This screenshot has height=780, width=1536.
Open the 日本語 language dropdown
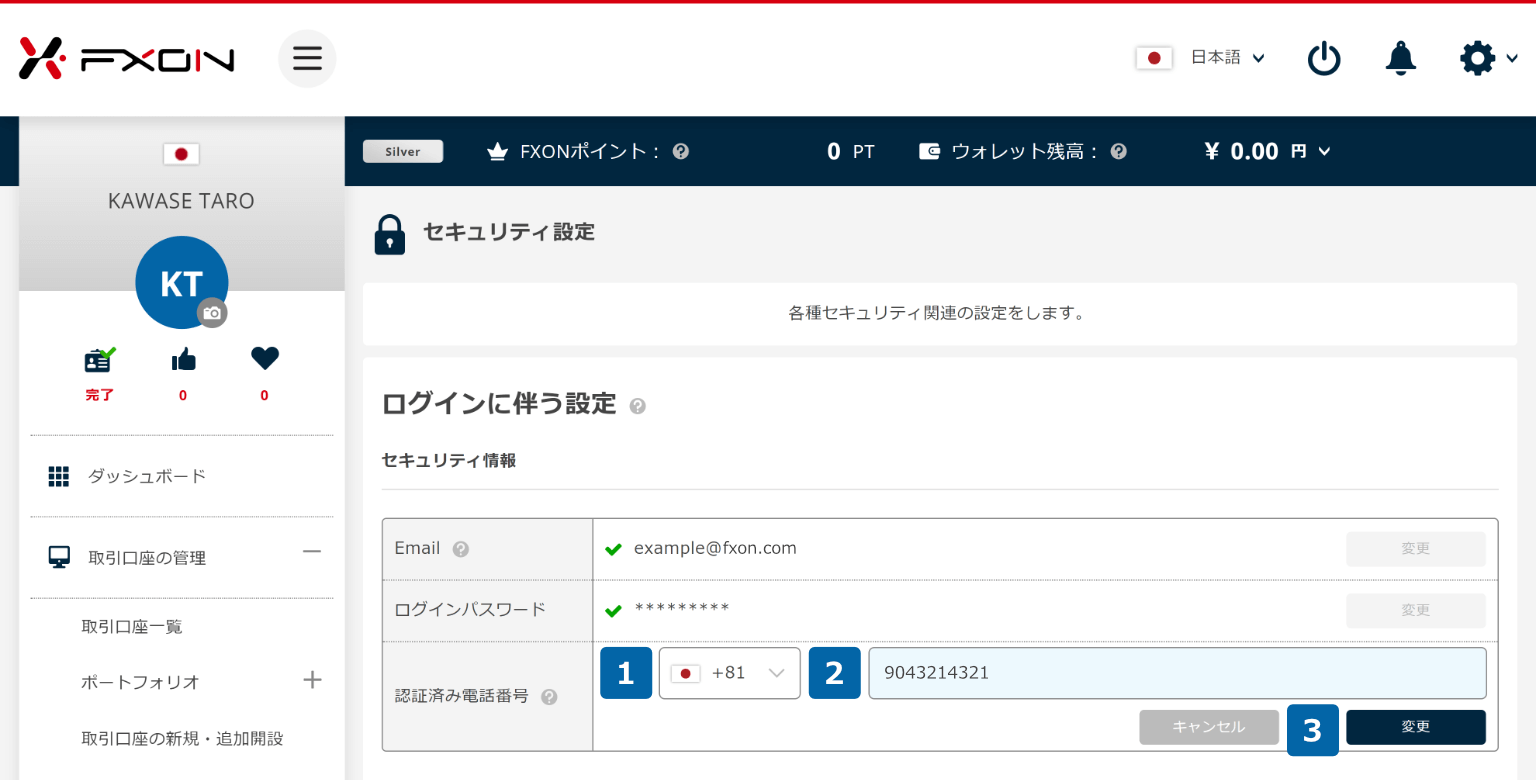[x=1228, y=58]
